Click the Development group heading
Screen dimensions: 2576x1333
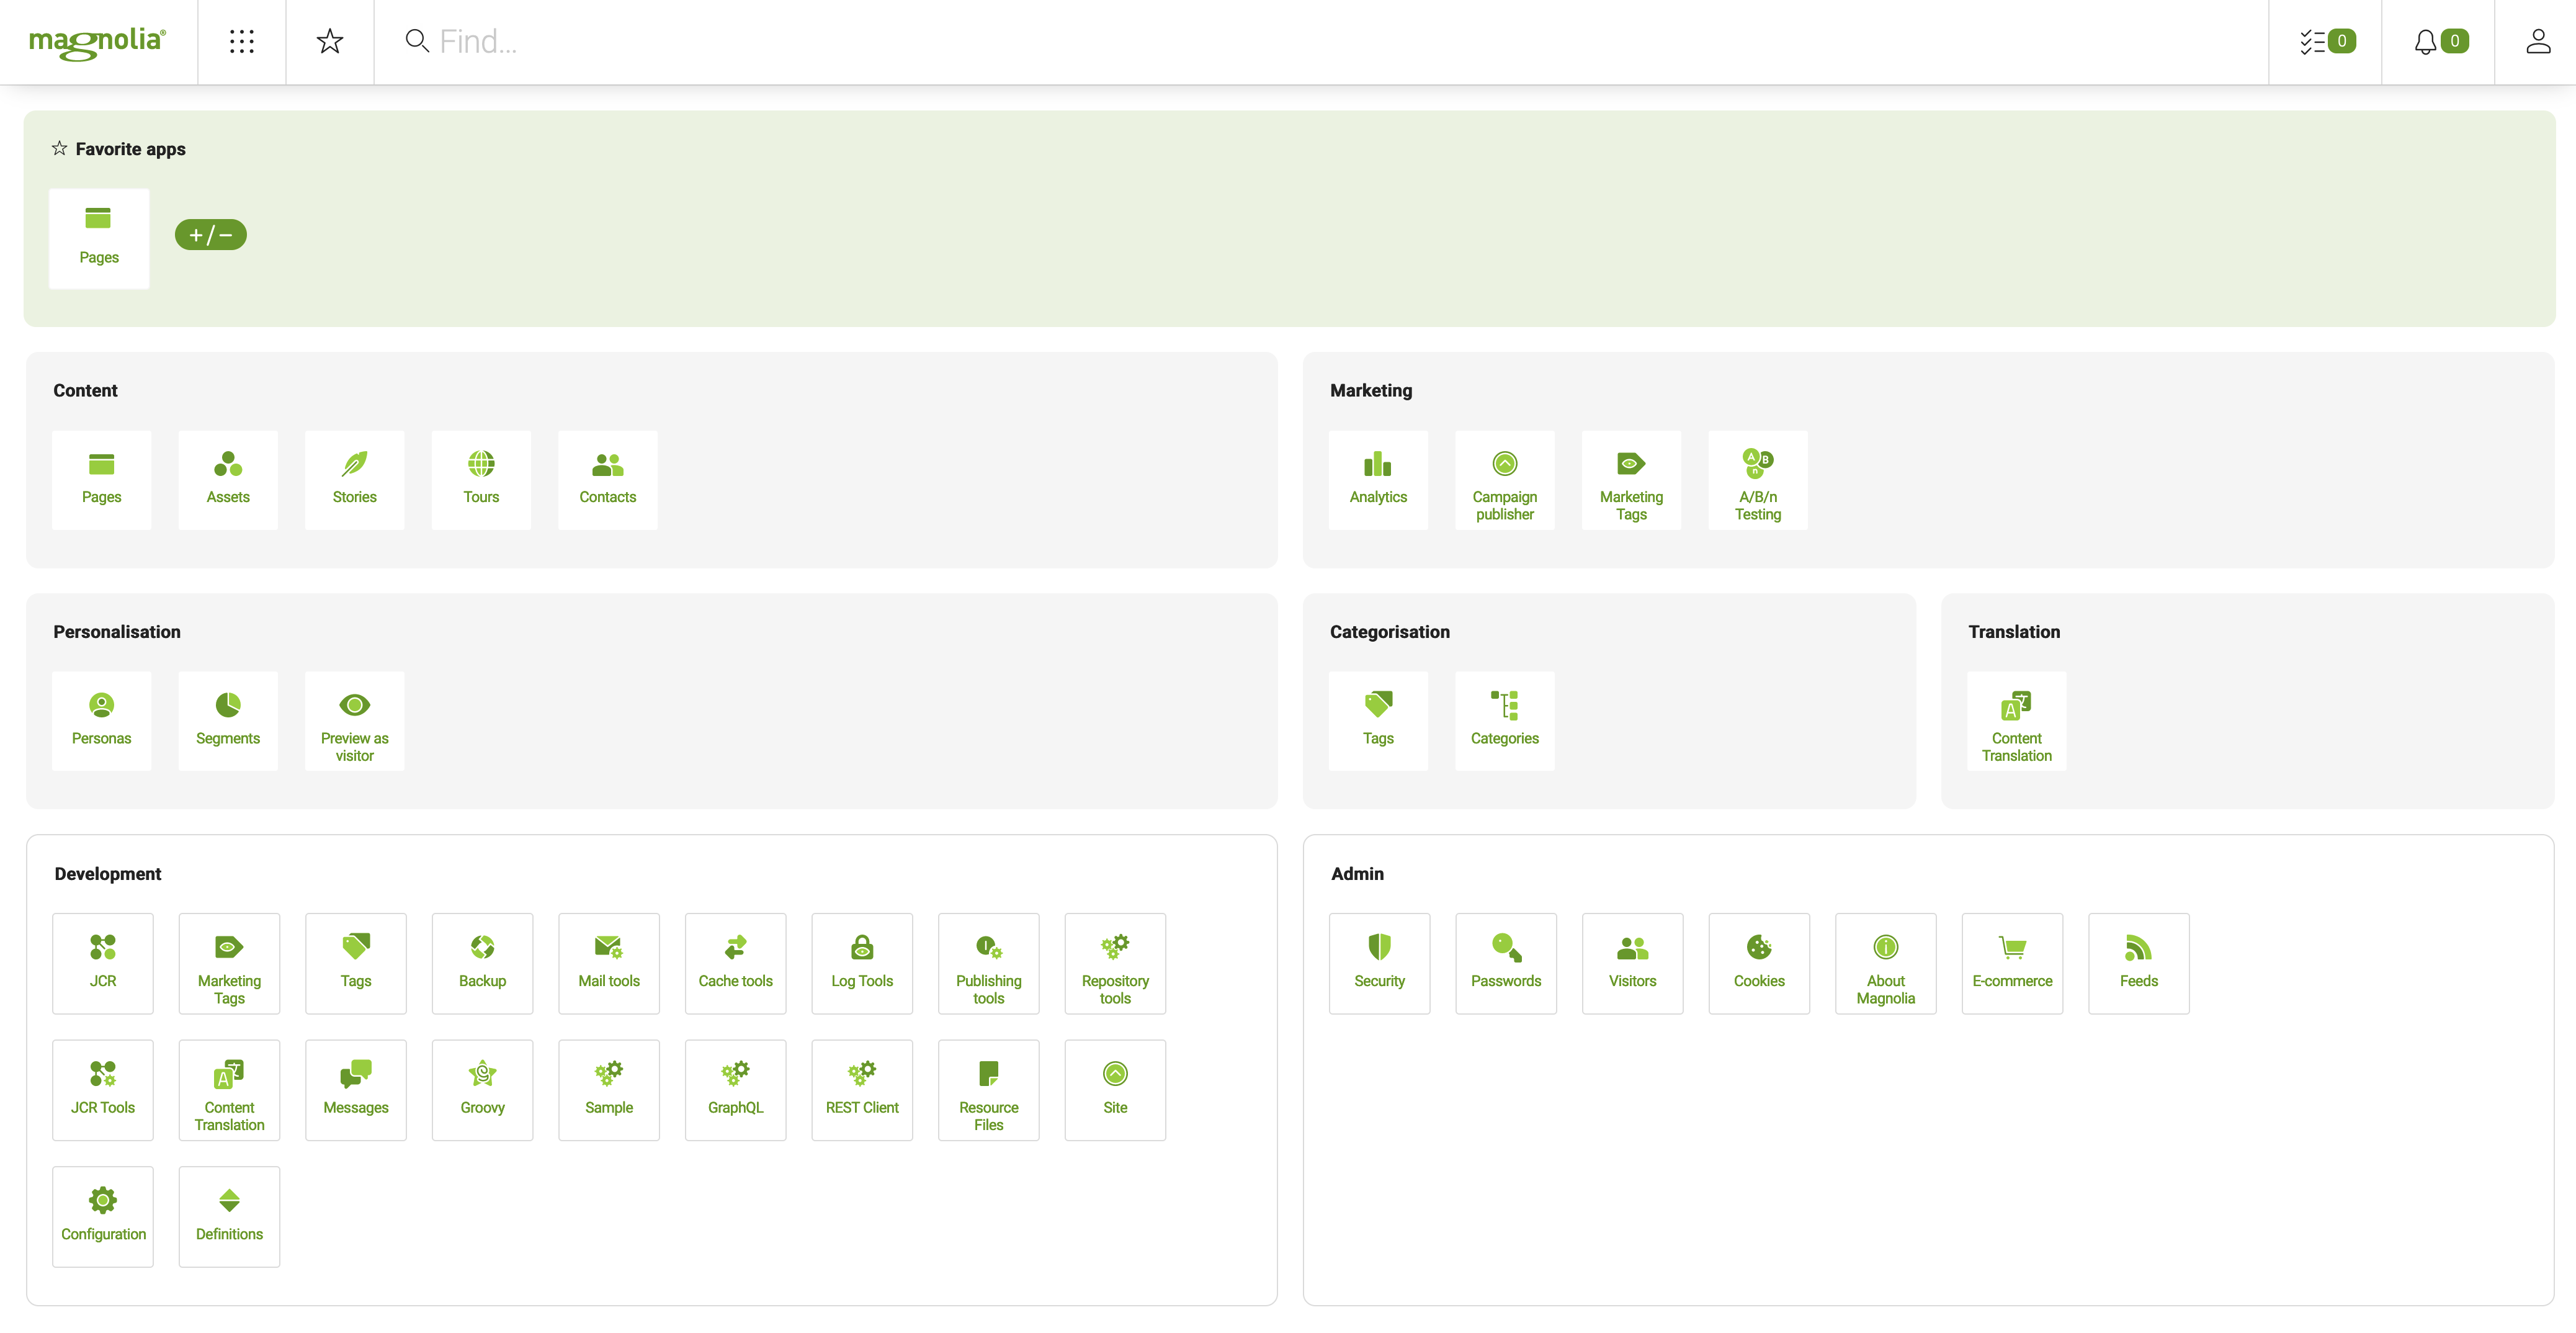coord(108,874)
